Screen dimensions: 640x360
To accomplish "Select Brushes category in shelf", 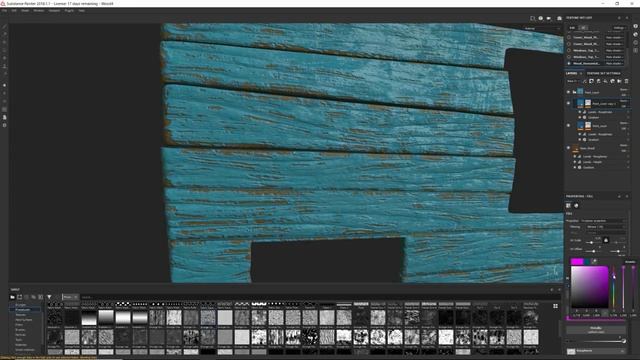I will click(x=20, y=329).
